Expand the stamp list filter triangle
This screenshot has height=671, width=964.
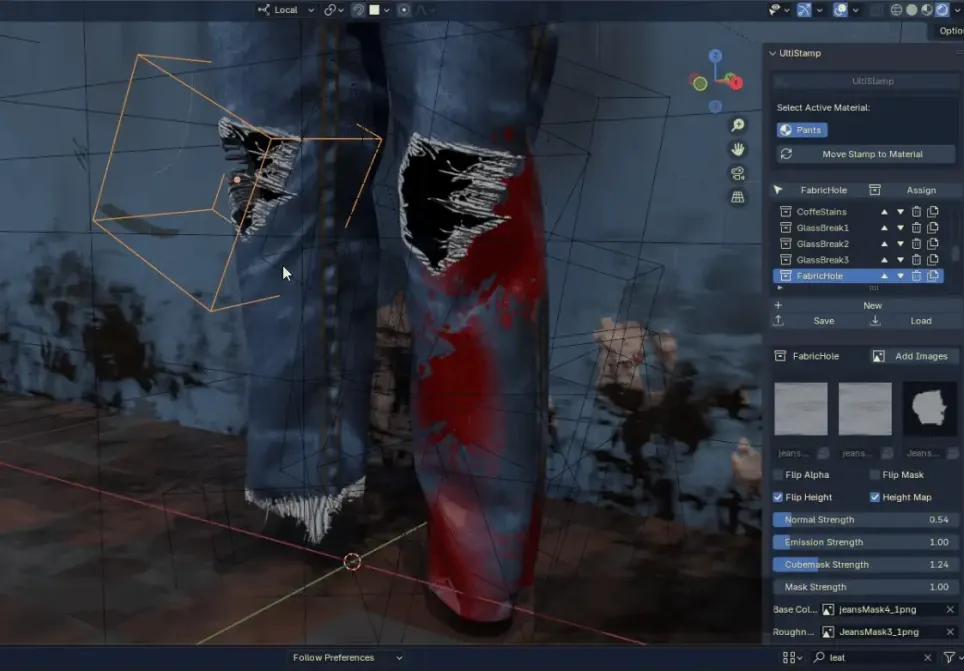point(780,288)
